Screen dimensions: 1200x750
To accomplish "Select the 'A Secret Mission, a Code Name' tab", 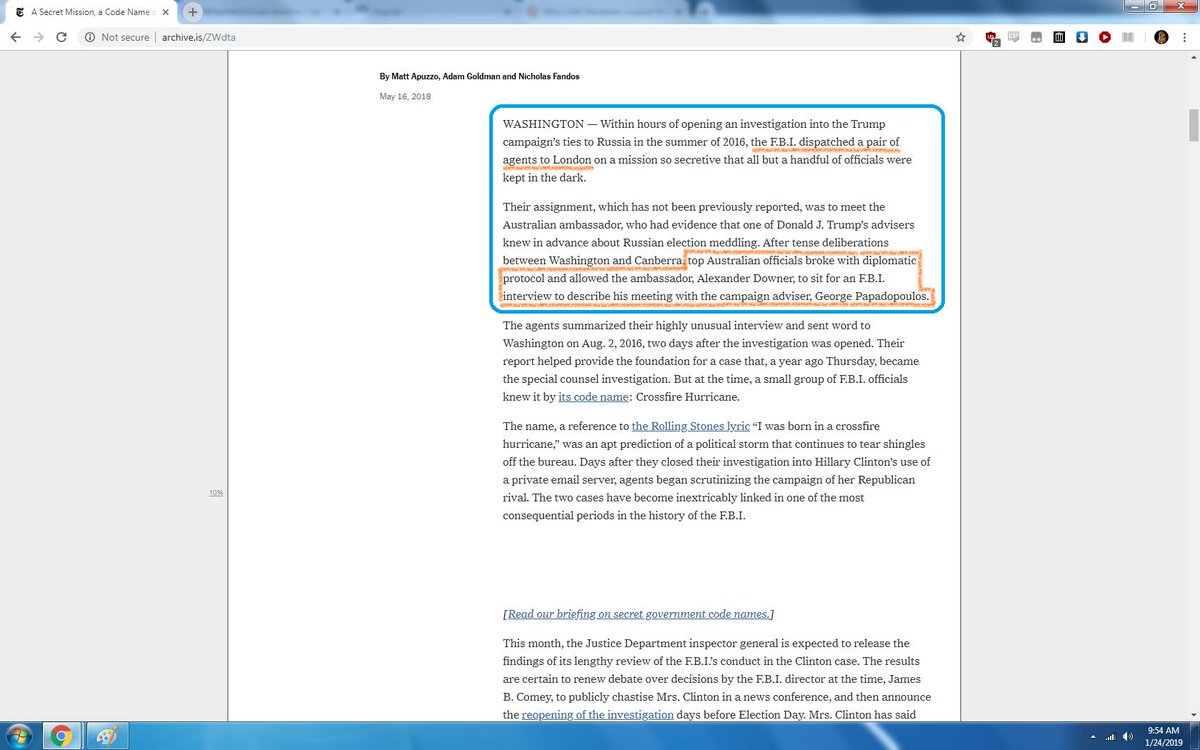I will (x=90, y=12).
